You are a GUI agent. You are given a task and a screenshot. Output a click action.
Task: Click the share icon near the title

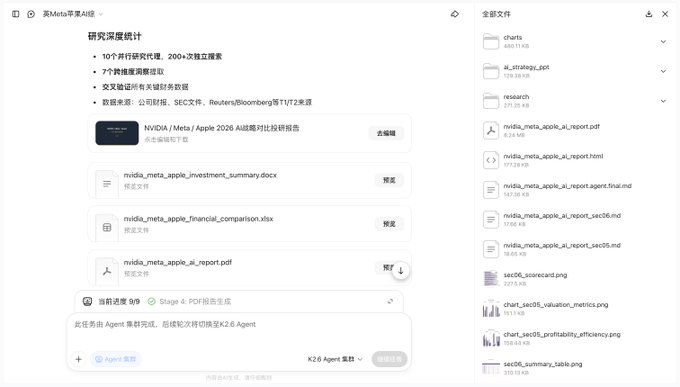pos(454,14)
